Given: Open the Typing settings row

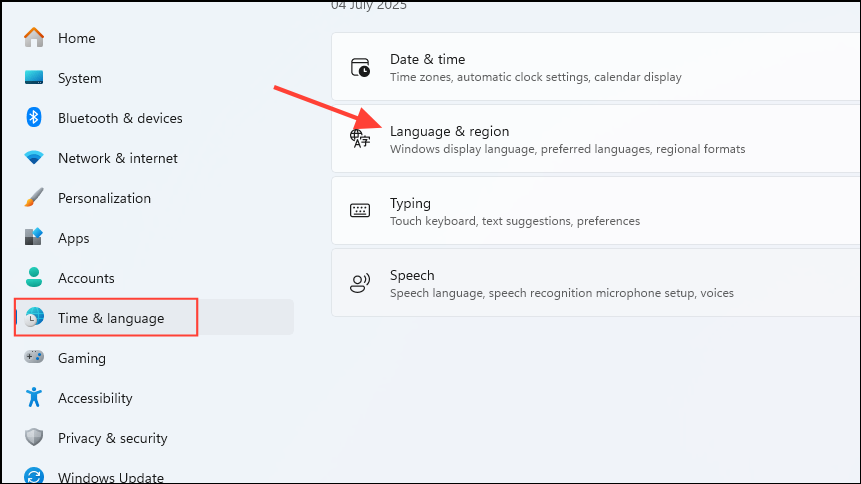Looking at the screenshot, I should pyautogui.click(x=595, y=211).
